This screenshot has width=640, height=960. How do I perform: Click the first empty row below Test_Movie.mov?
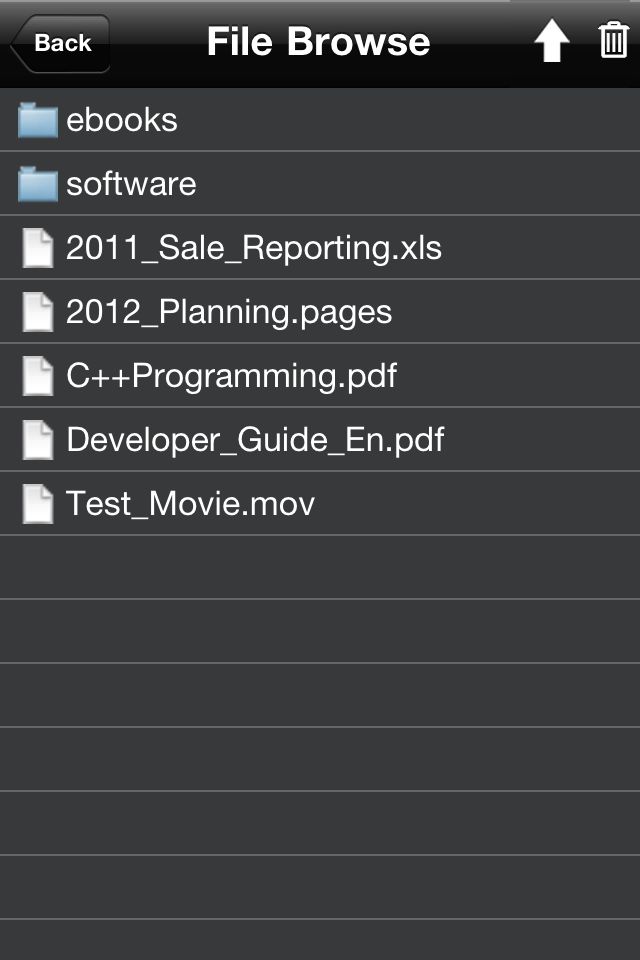click(320, 567)
